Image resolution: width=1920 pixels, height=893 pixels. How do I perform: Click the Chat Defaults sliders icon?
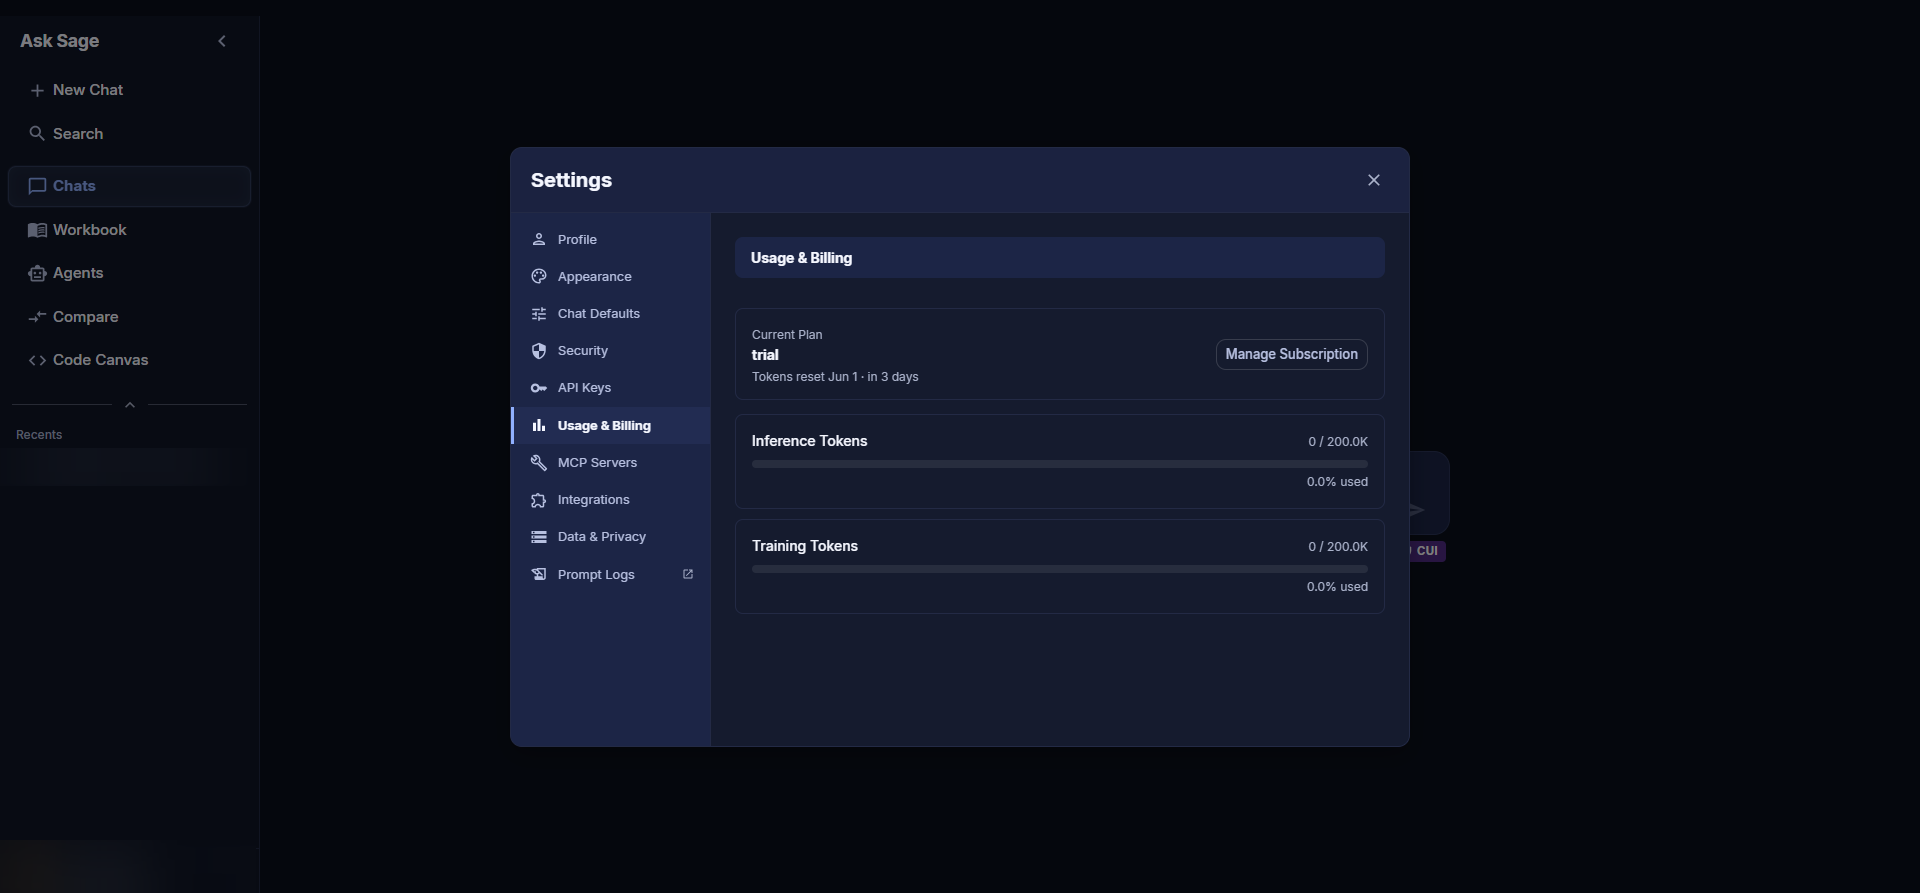pos(539,314)
